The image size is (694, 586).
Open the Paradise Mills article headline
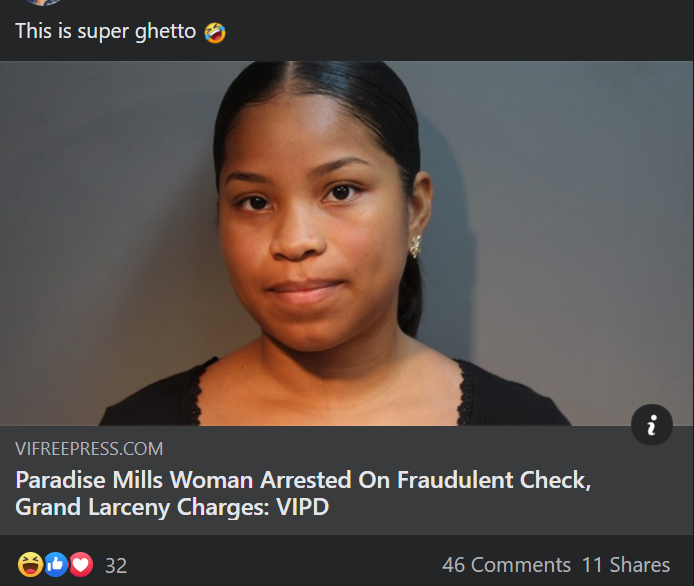pyautogui.click(x=303, y=493)
